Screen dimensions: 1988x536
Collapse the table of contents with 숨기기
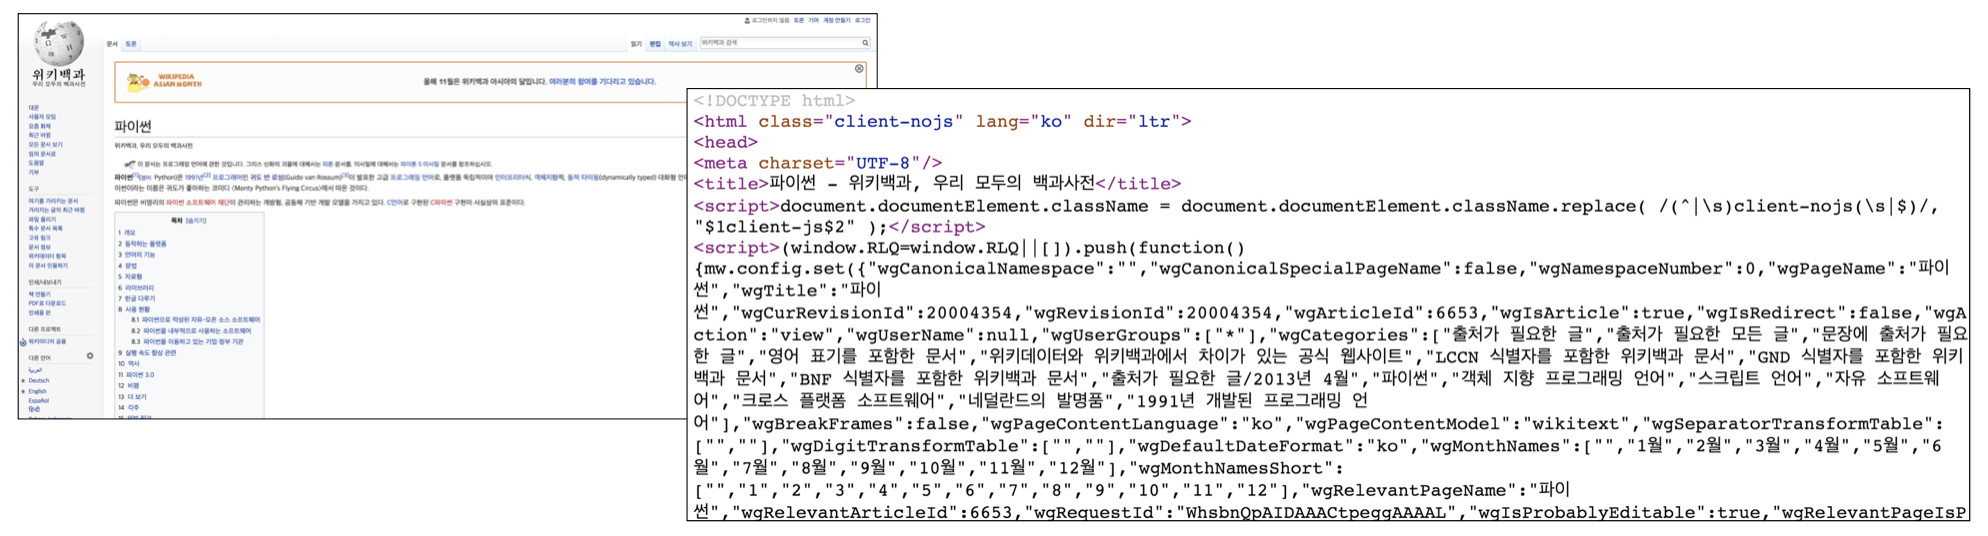click(196, 221)
